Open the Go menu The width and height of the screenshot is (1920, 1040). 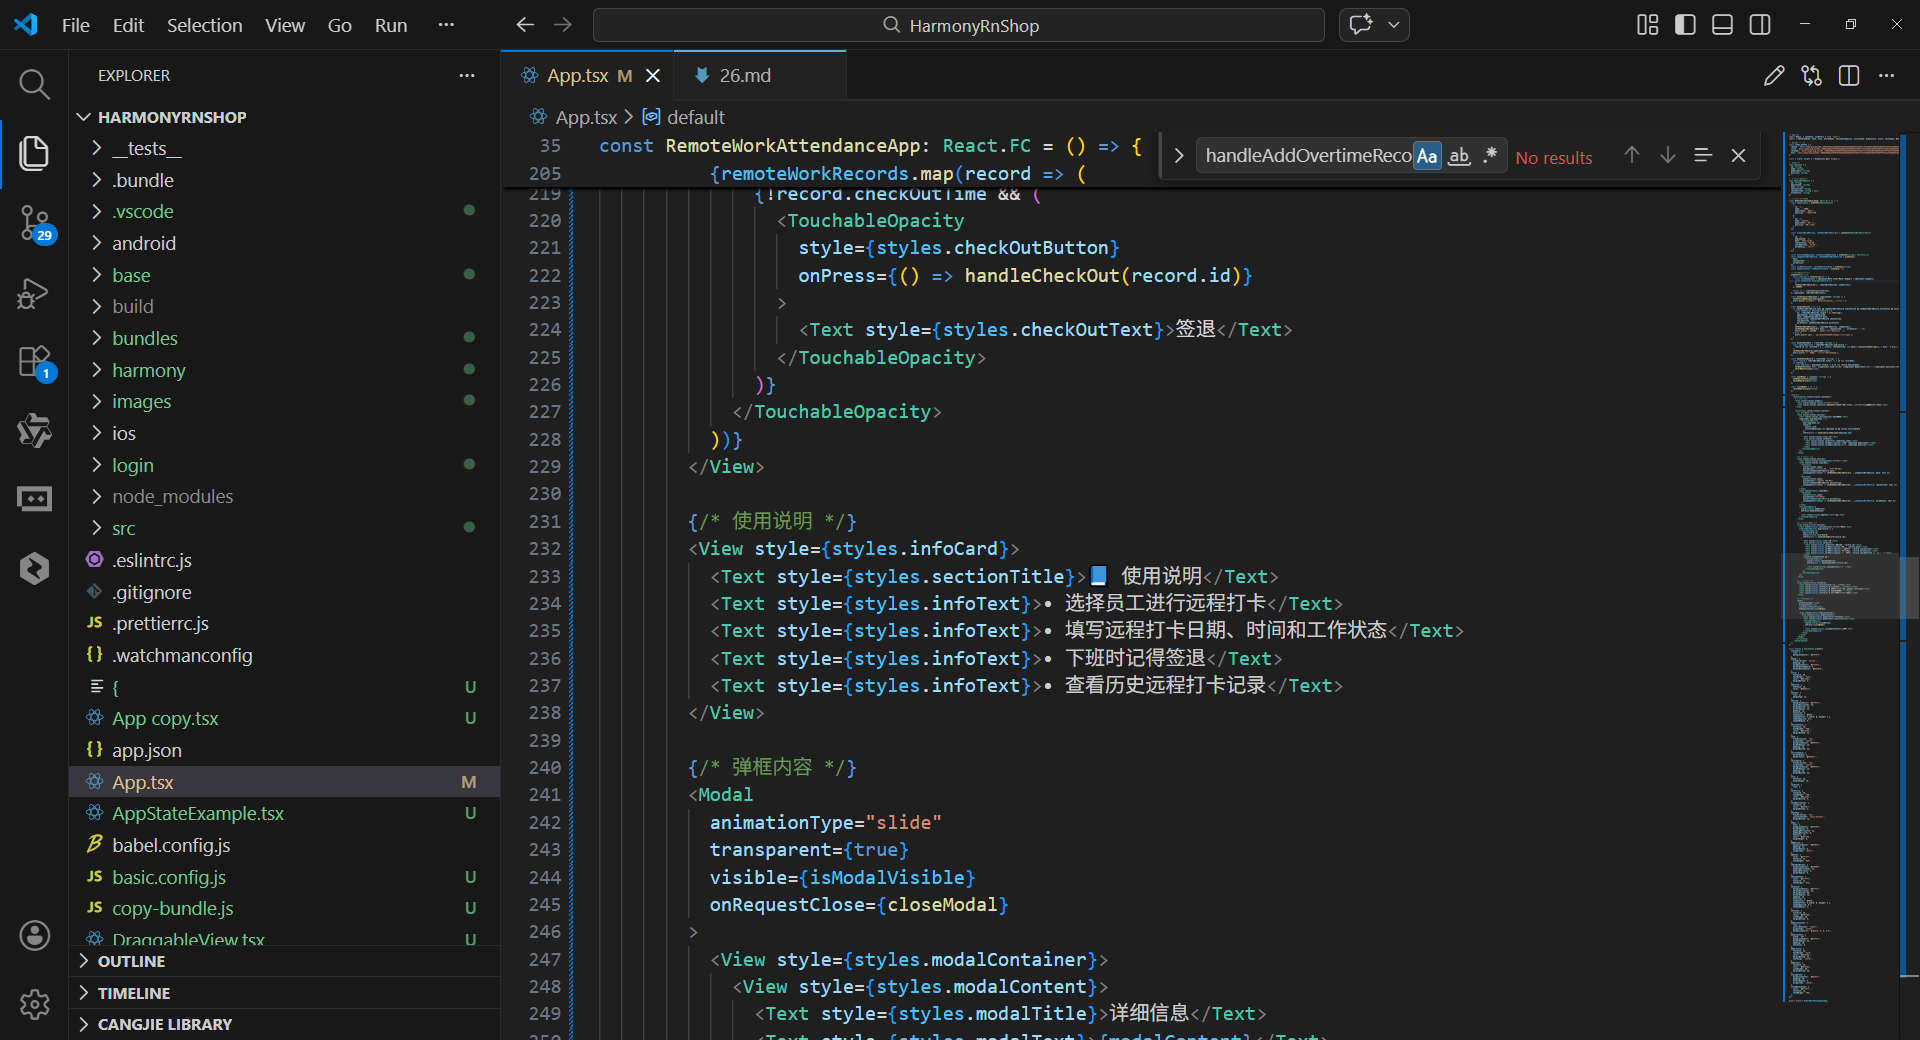click(x=340, y=25)
